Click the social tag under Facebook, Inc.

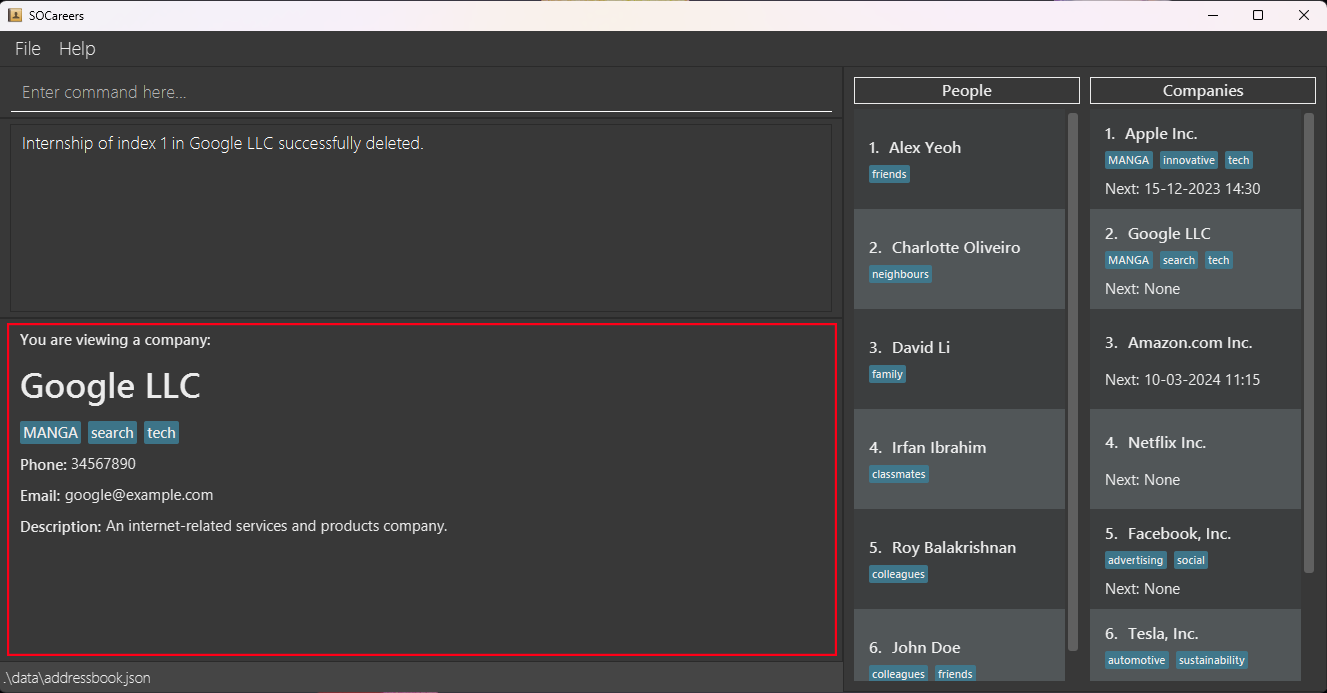pos(1191,560)
